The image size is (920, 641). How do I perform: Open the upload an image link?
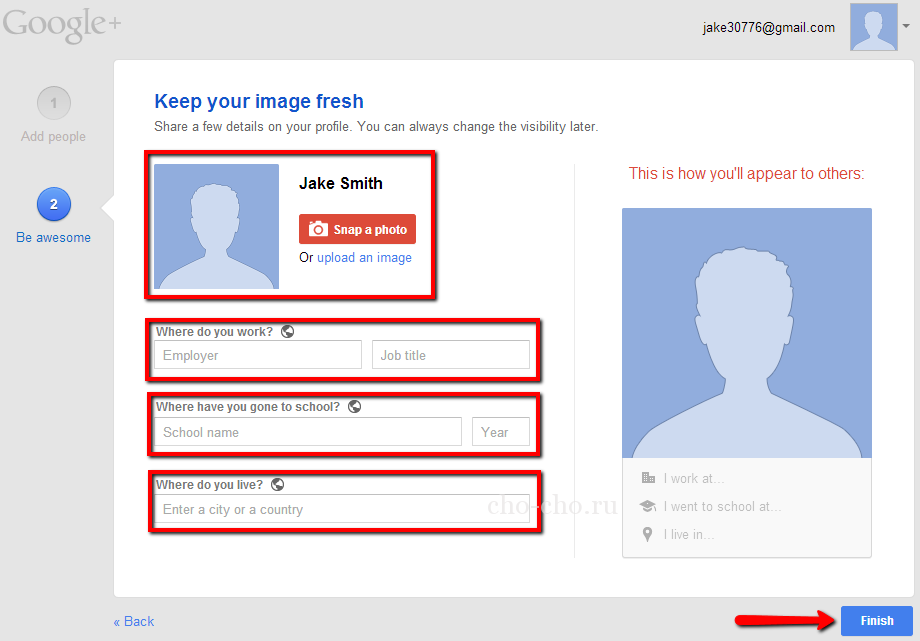click(364, 258)
